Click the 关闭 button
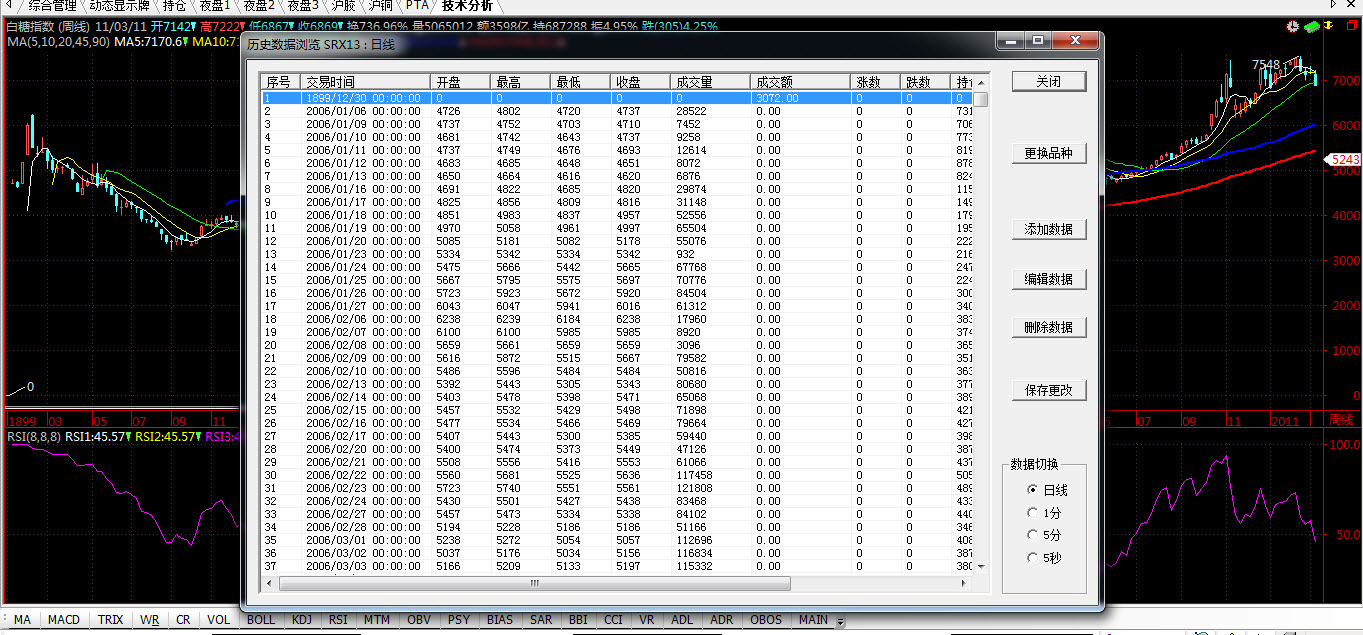Viewport: 1363px width, 635px height. coord(1048,81)
